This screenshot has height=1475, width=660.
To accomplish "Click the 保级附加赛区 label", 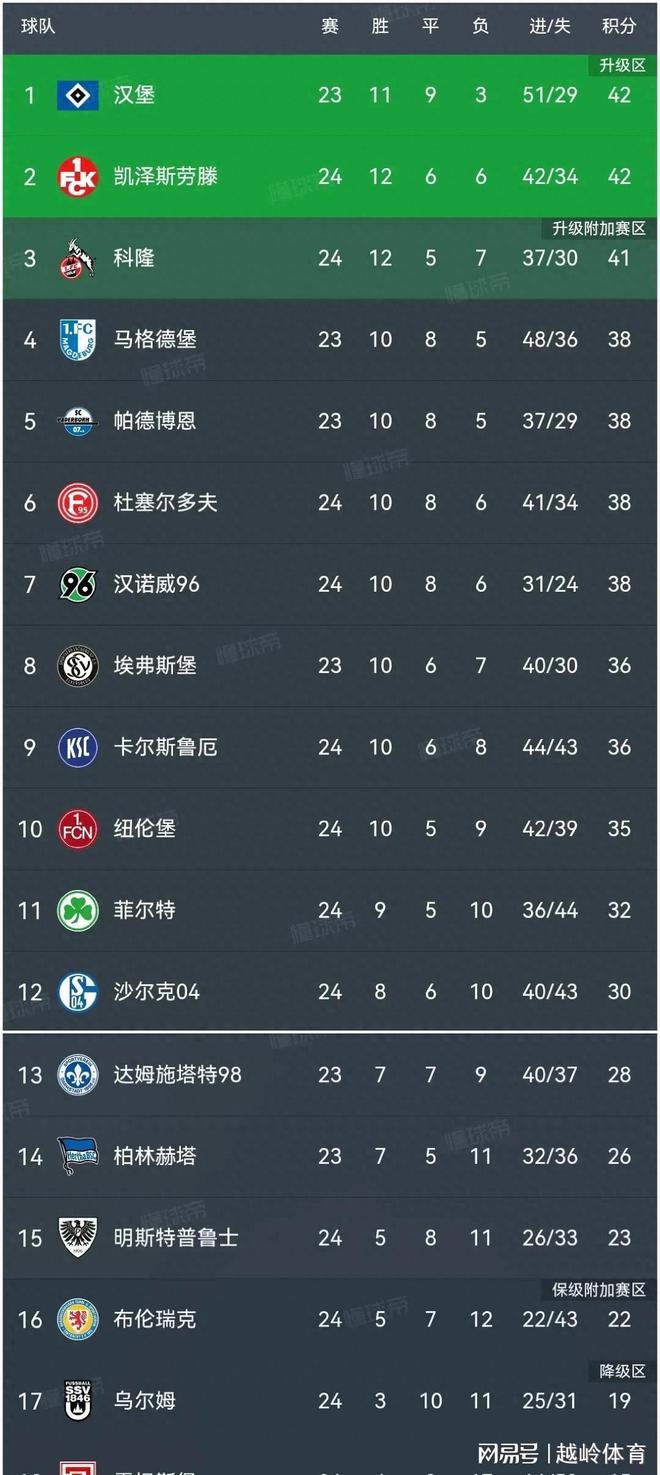I will pyautogui.click(x=601, y=1287).
